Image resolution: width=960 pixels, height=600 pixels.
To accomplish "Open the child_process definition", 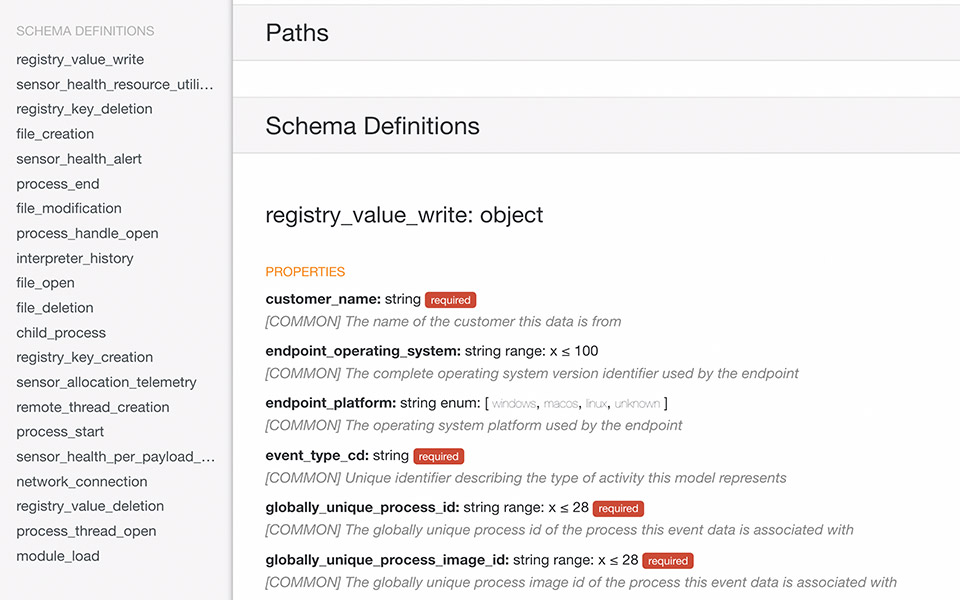I will pos(61,333).
